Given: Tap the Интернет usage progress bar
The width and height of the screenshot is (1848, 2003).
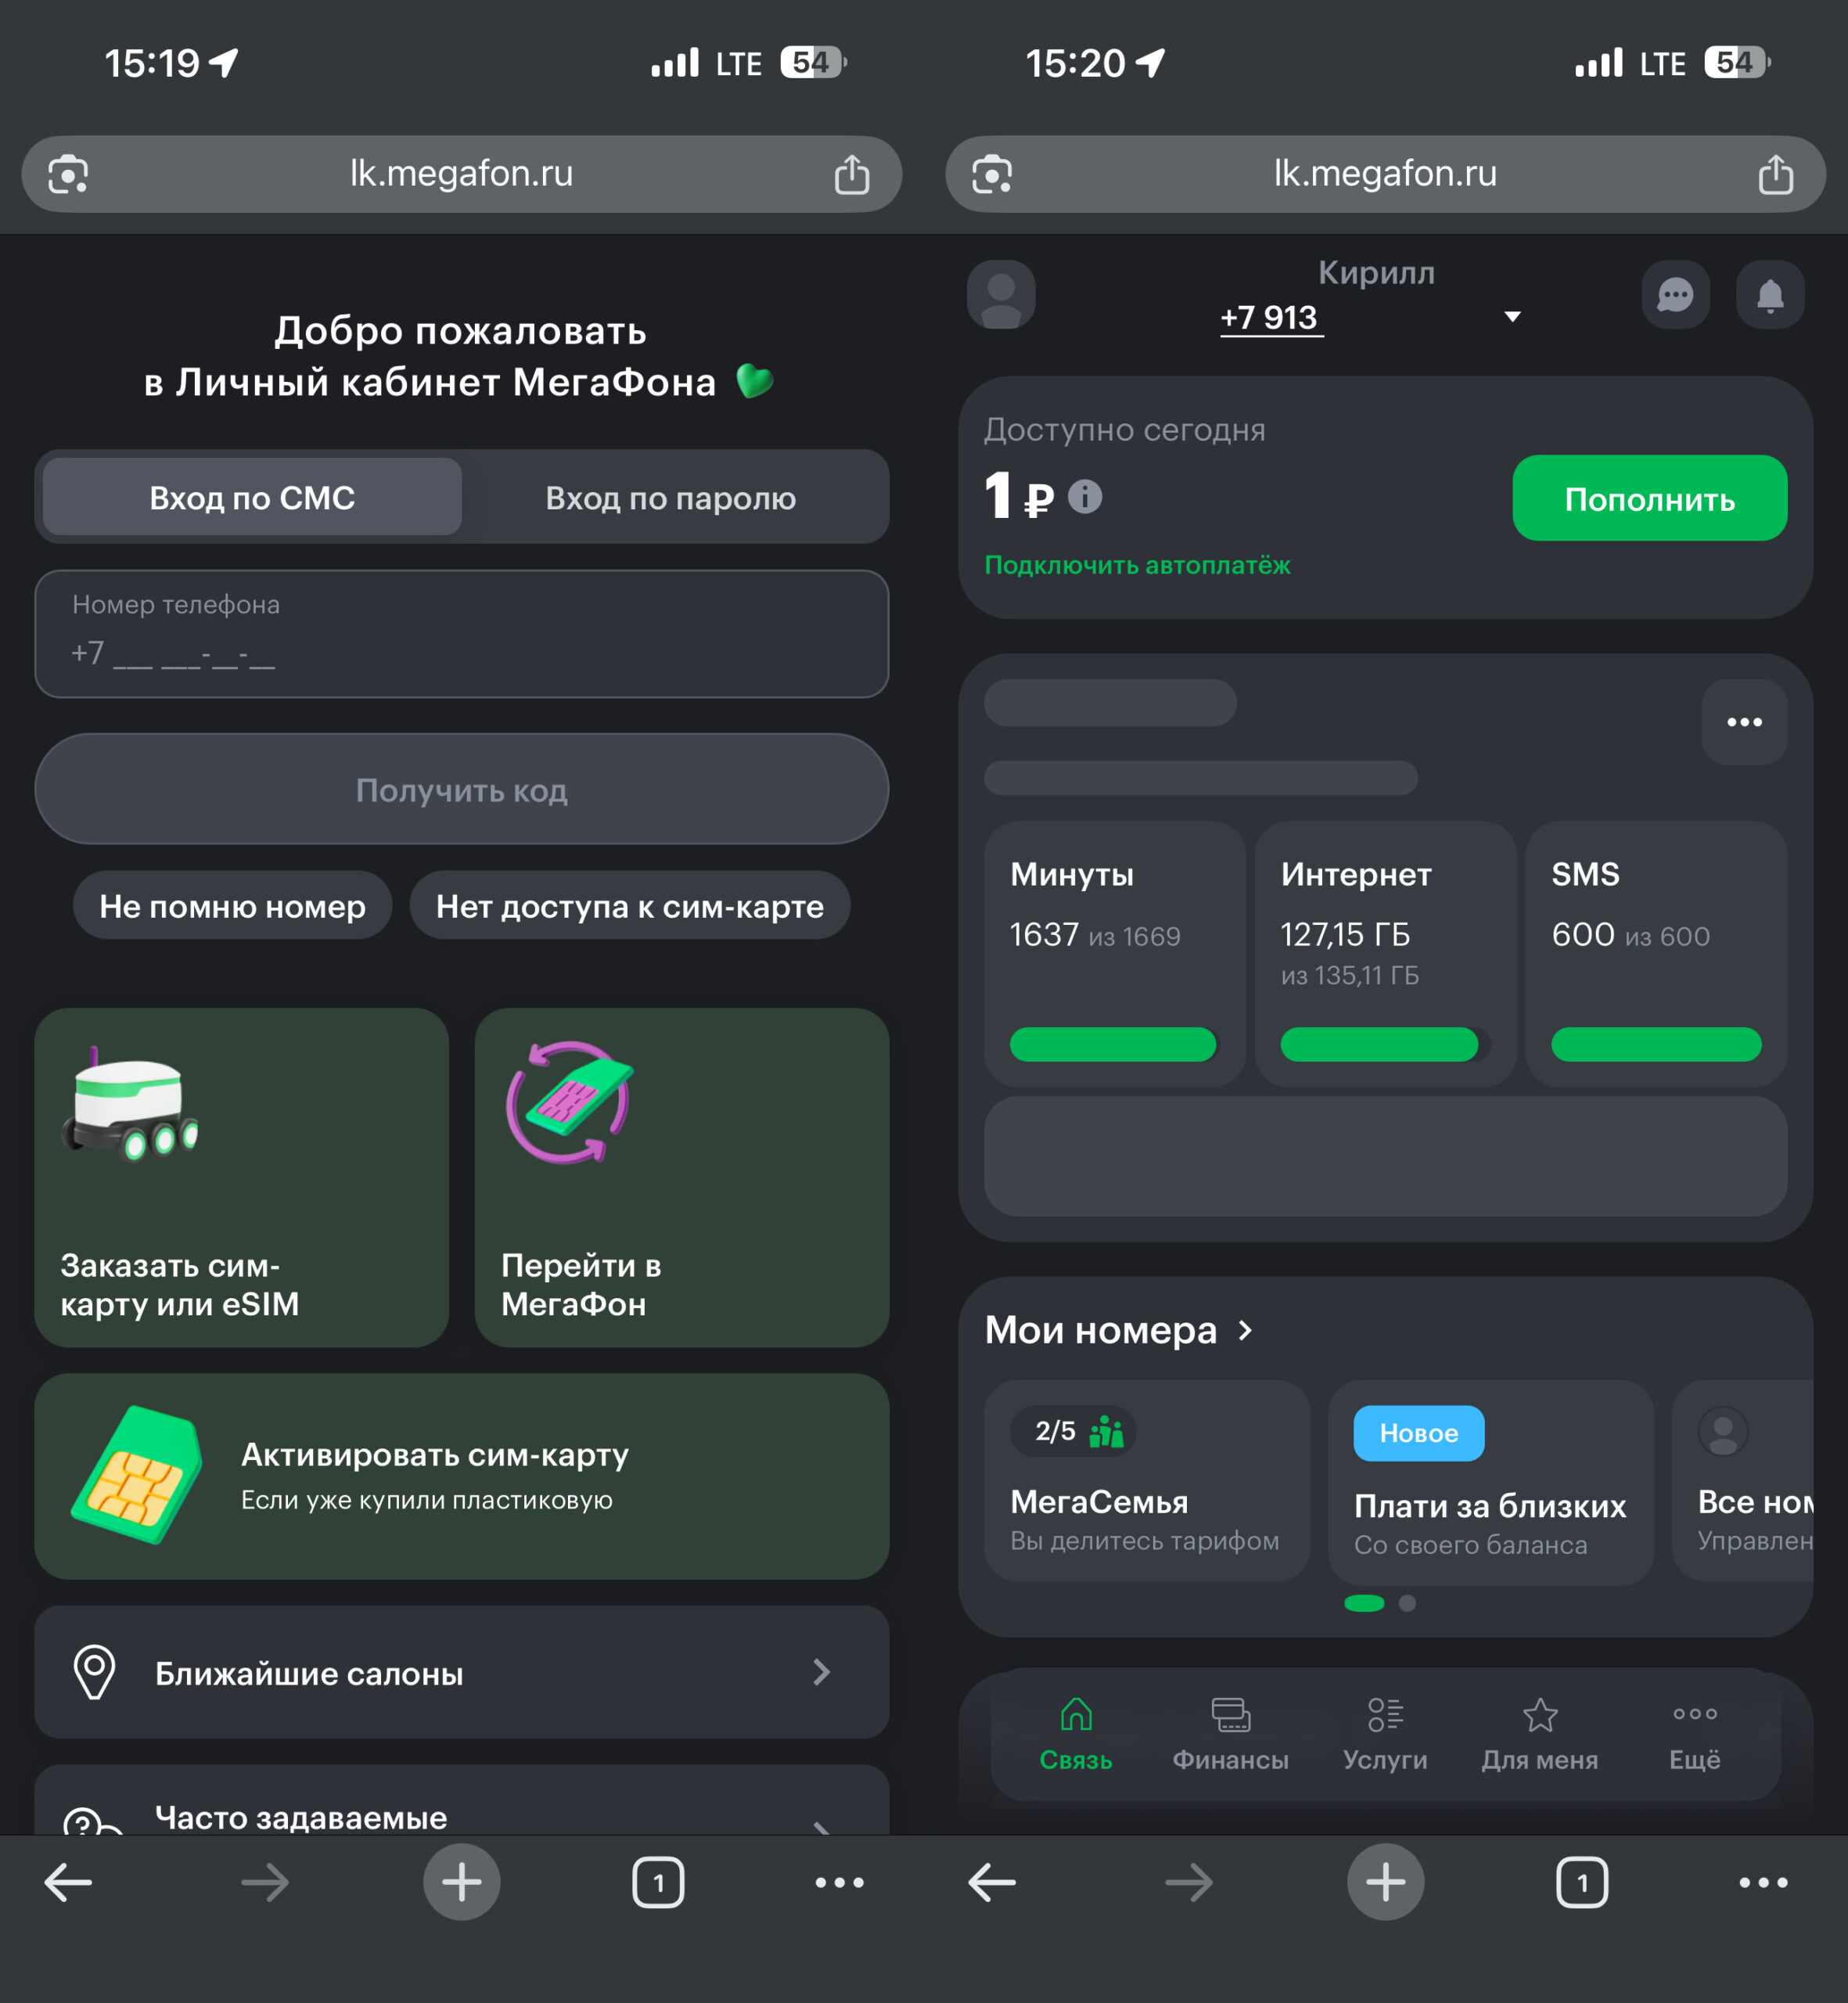Looking at the screenshot, I should point(1379,1044).
